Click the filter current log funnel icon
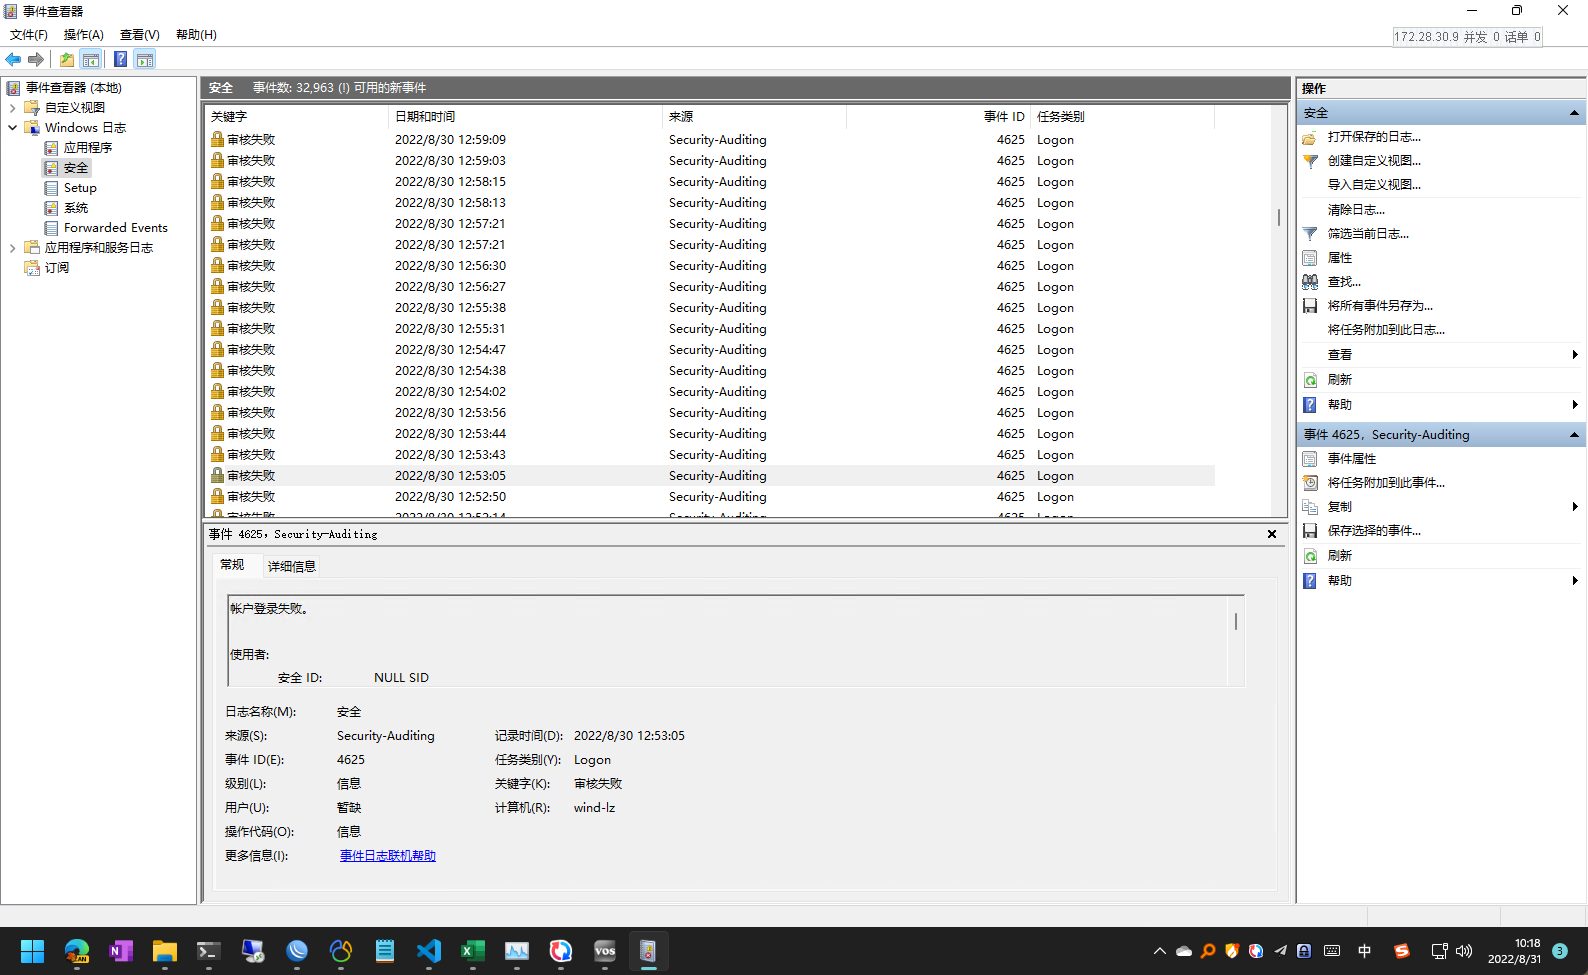The width and height of the screenshot is (1588, 975). pyautogui.click(x=1310, y=234)
